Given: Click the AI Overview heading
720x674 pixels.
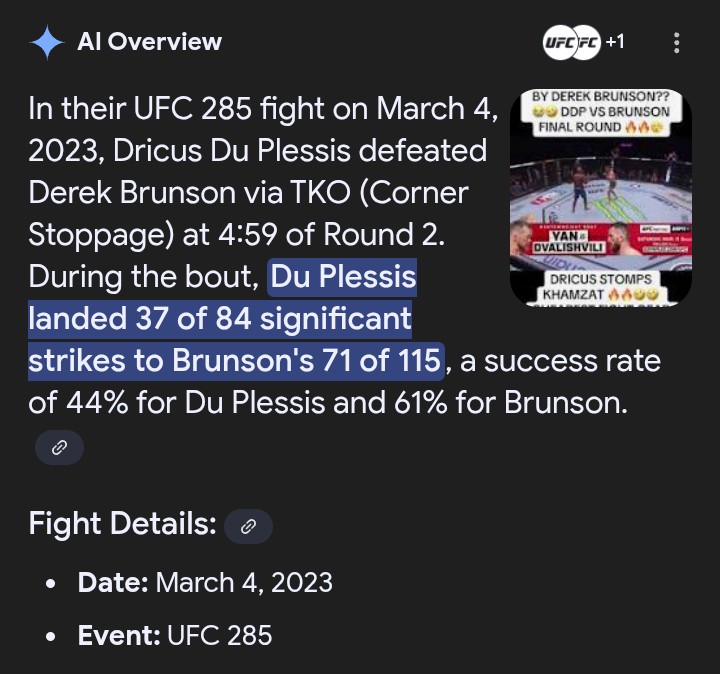Looking at the screenshot, I should [149, 42].
